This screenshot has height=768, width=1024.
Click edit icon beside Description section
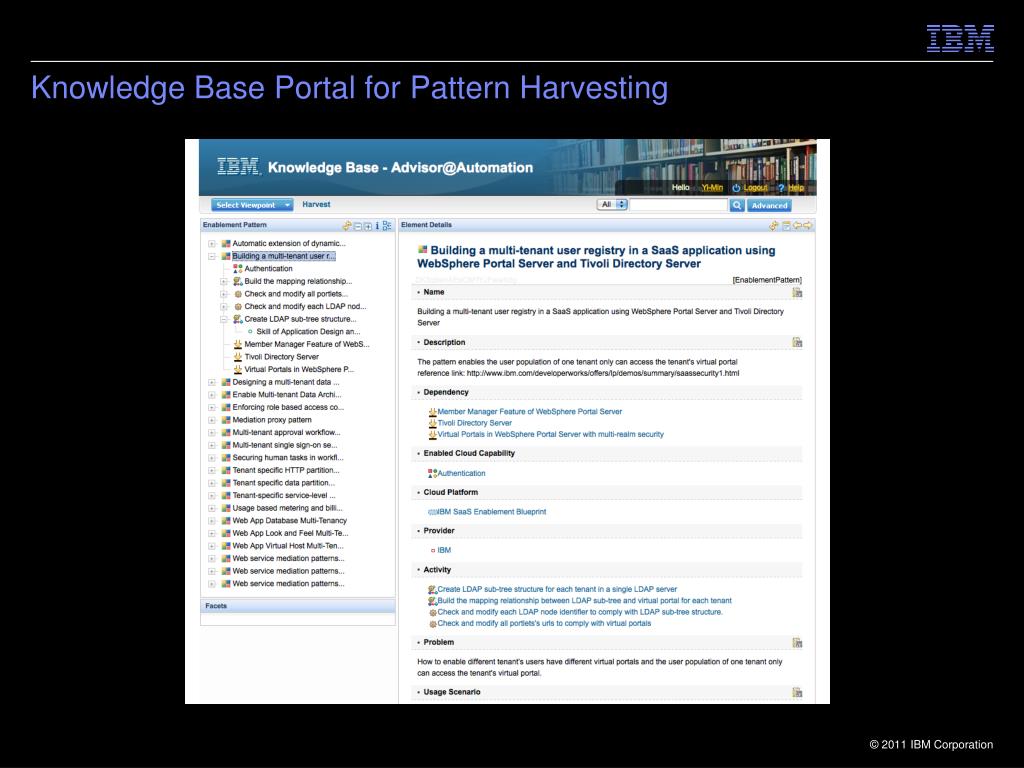(797, 342)
